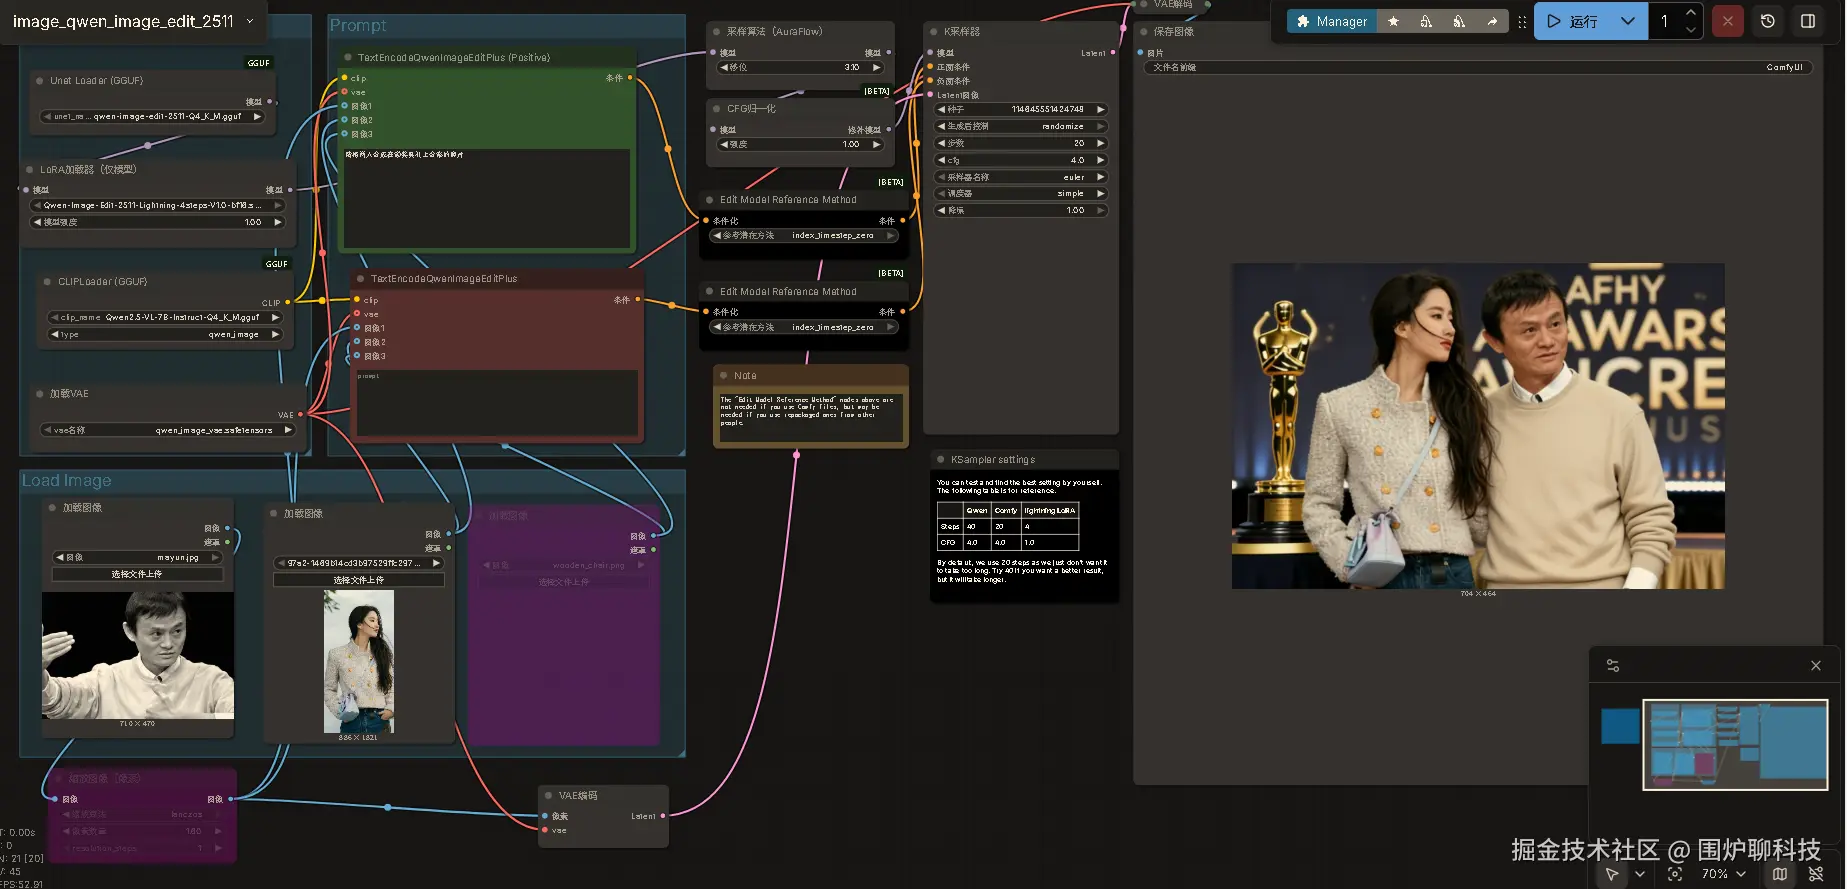
Task: Click the fit view icon
Action: 1675,874
